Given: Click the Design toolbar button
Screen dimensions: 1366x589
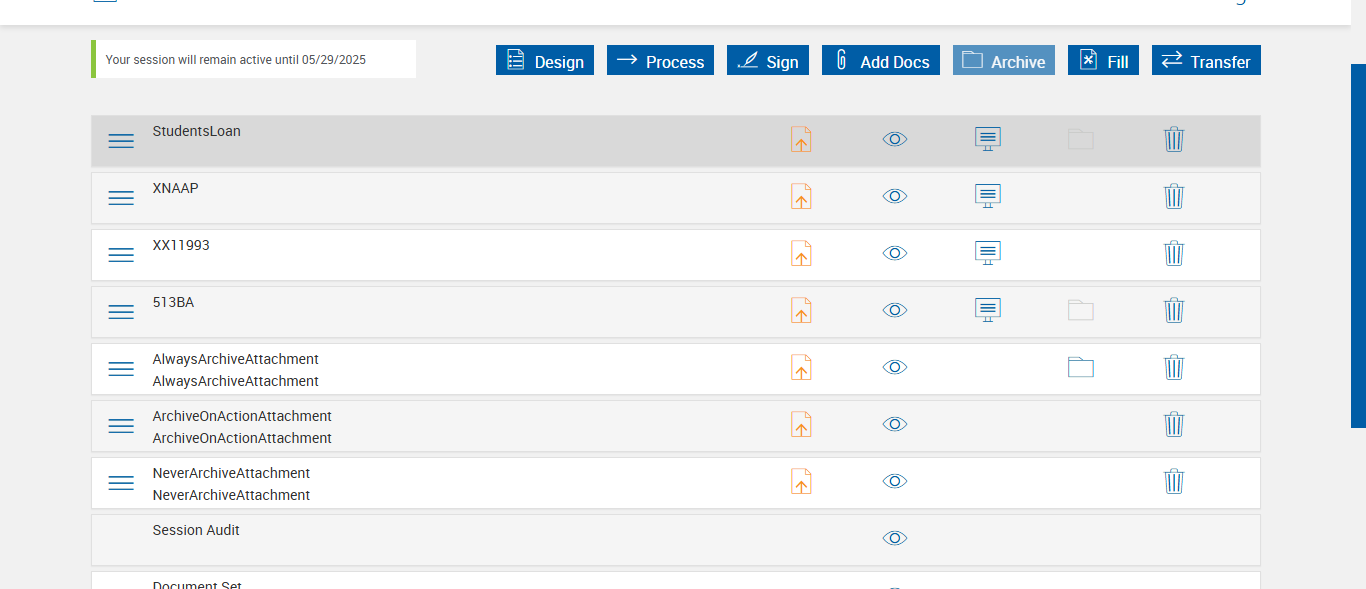Looking at the screenshot, I should point(545,61).
